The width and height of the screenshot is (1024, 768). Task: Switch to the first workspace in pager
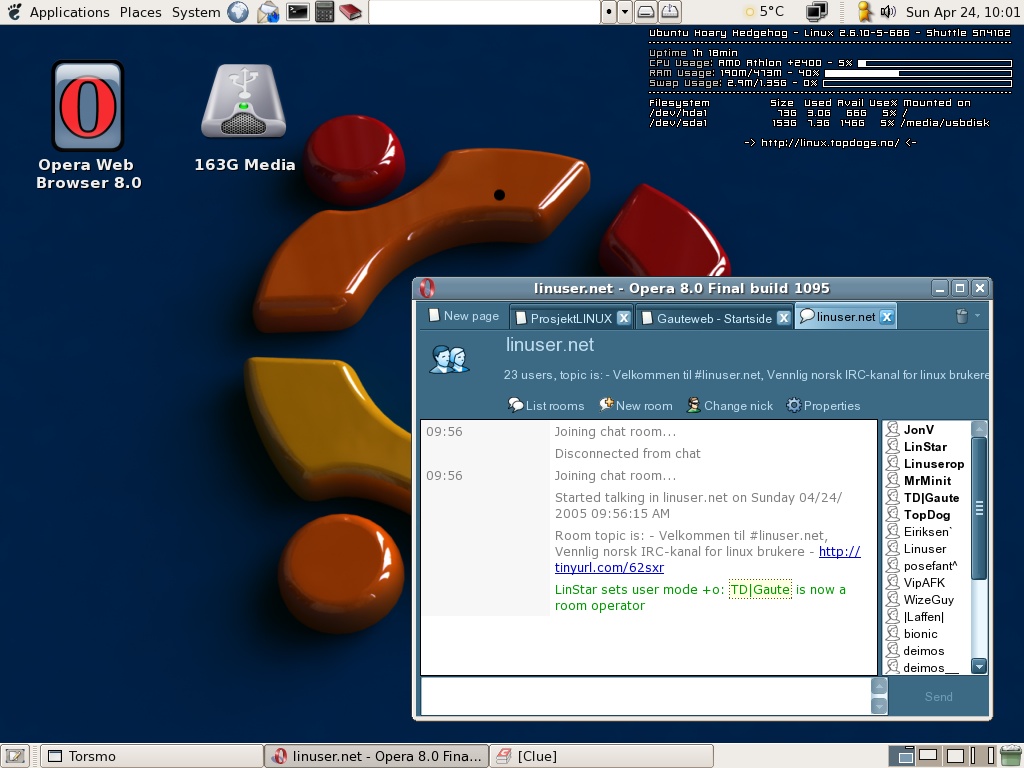tap(904, 756)
